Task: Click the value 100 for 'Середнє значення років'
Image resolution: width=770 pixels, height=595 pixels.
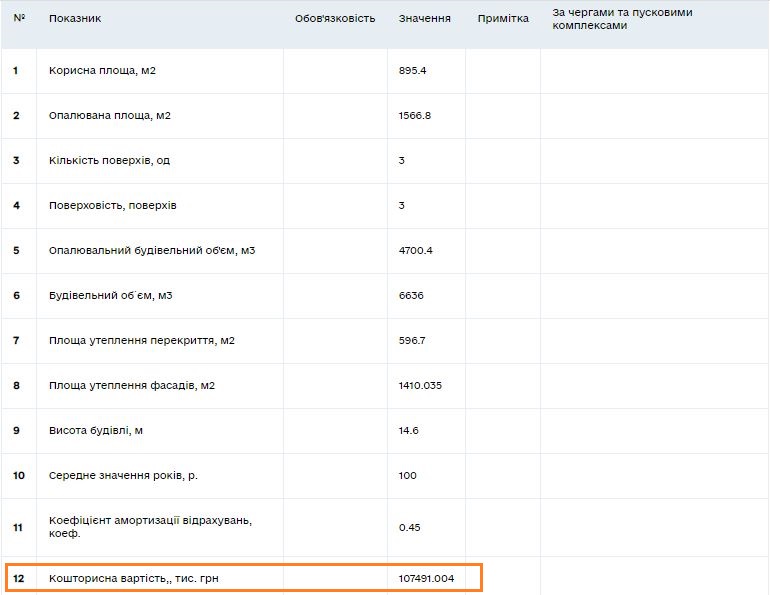Action: point(408,476)
